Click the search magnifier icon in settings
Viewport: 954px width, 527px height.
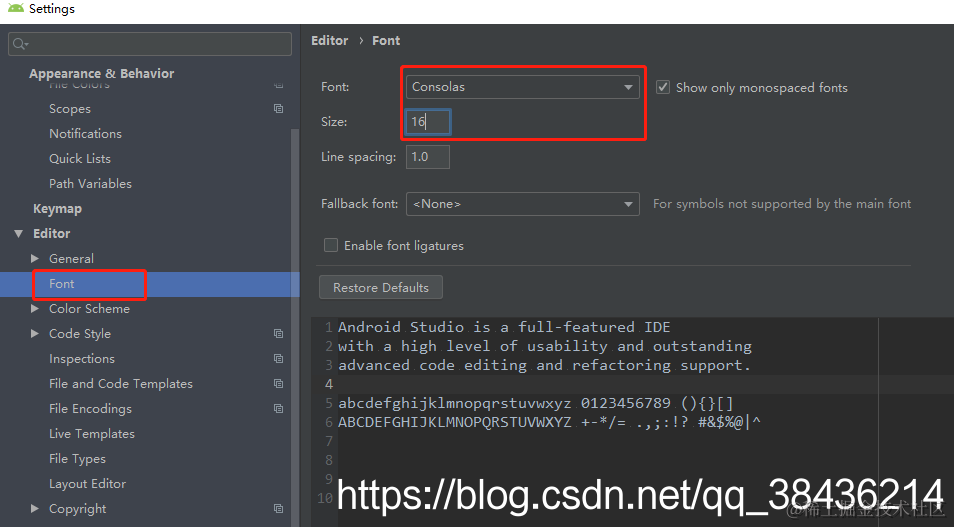[x=19, y=44]
